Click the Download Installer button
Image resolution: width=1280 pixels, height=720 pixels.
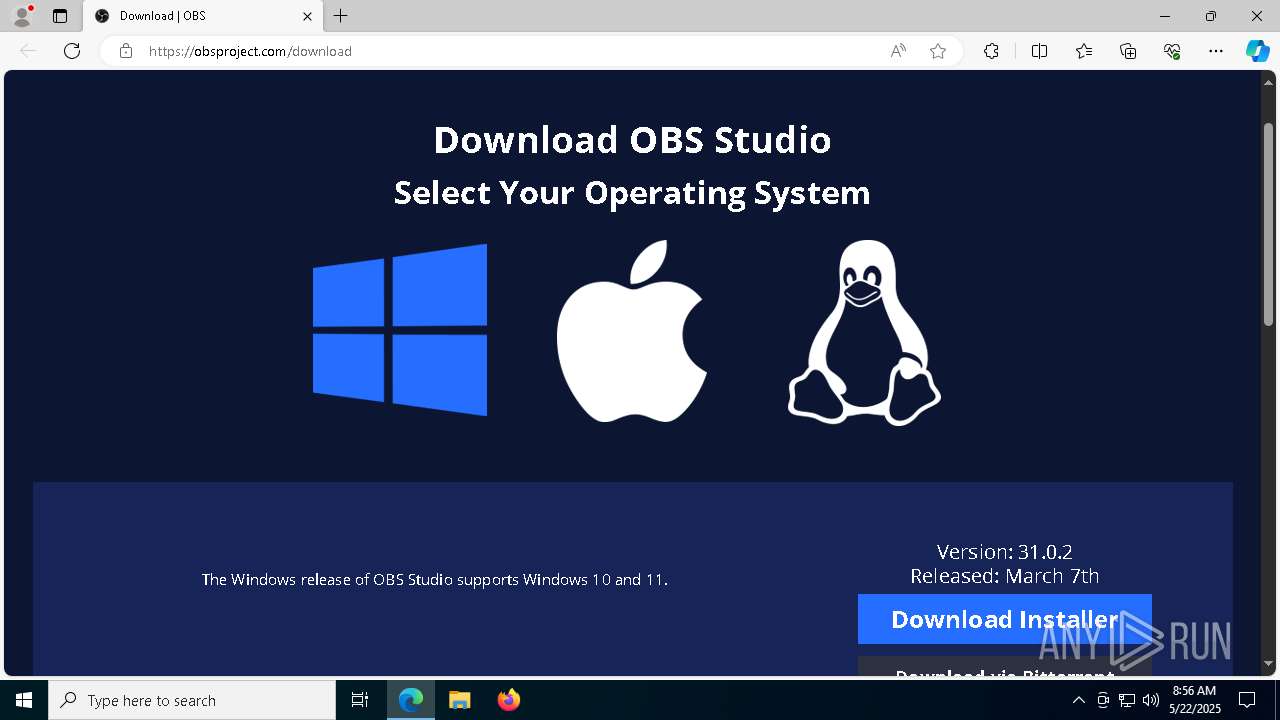pos(1004,619)
